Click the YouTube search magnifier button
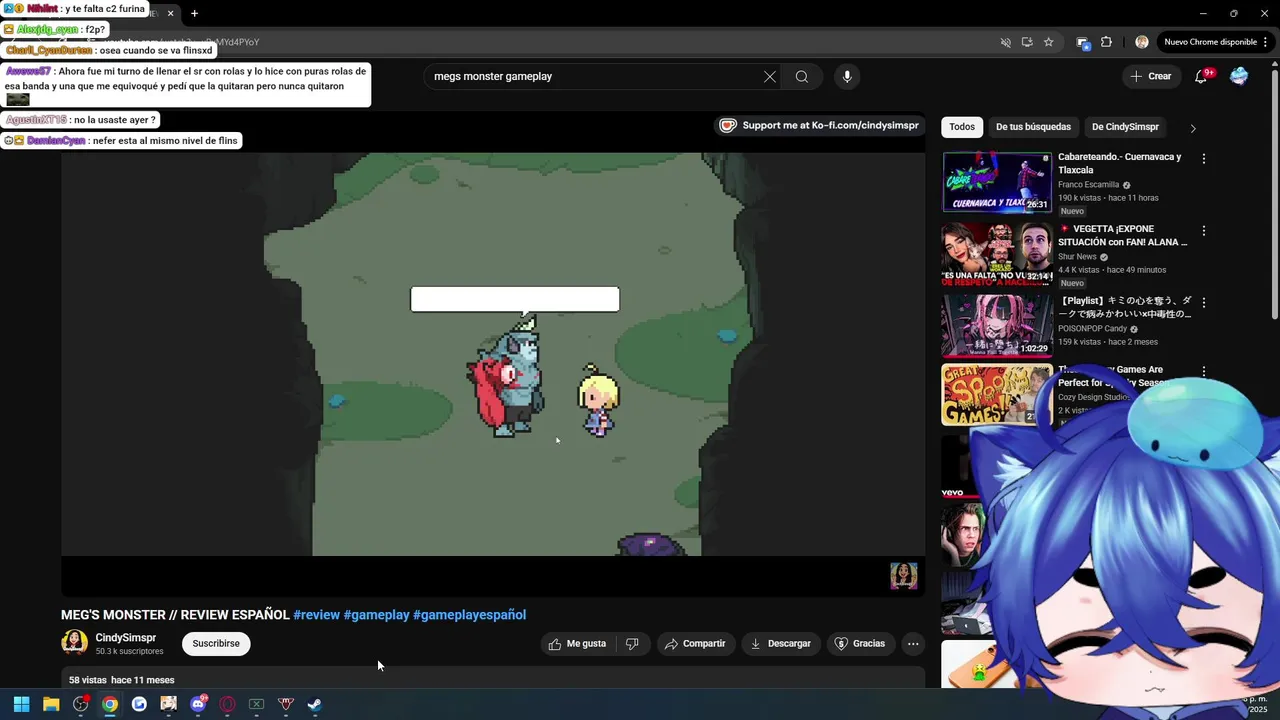Viewport: 1280px width, 720px height. click(x=802, y=77)
